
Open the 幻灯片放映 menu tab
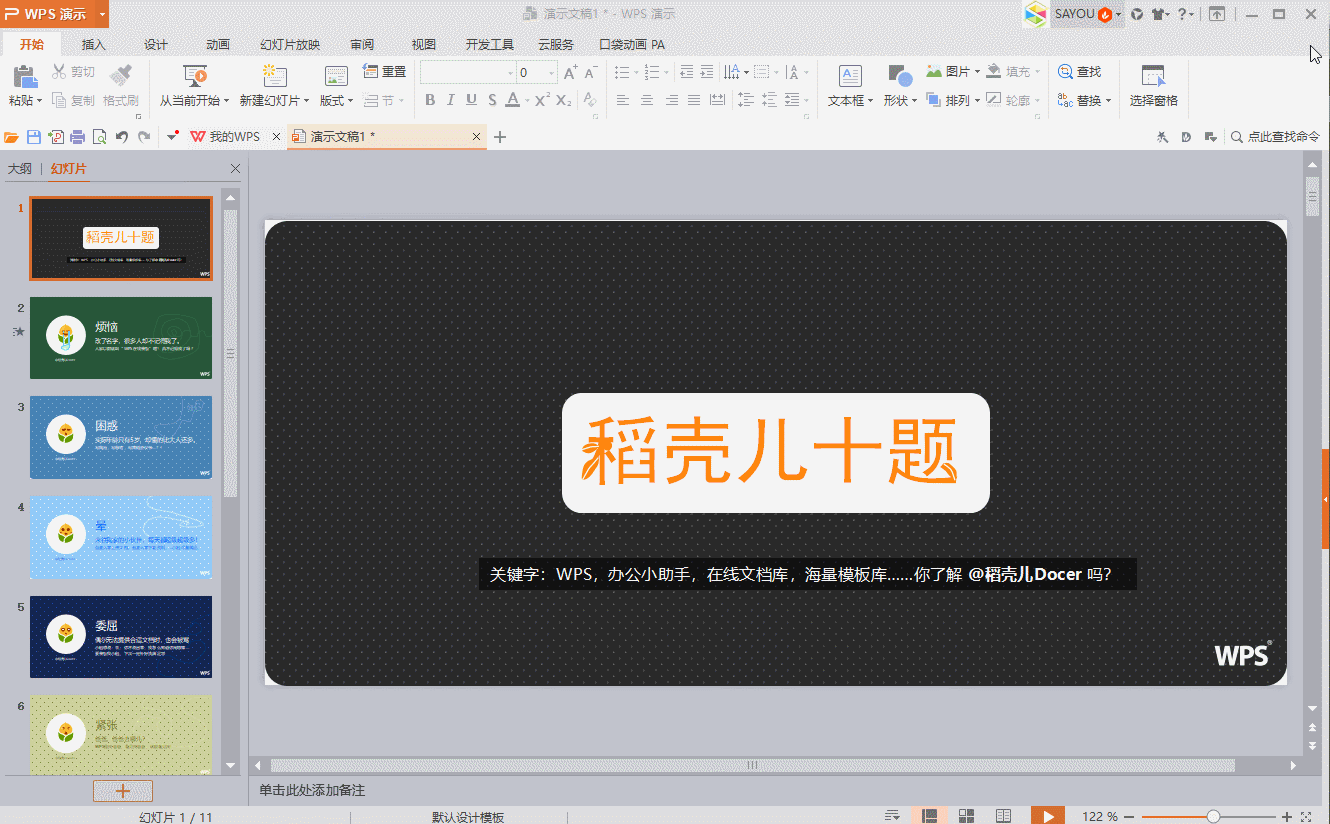291,44
